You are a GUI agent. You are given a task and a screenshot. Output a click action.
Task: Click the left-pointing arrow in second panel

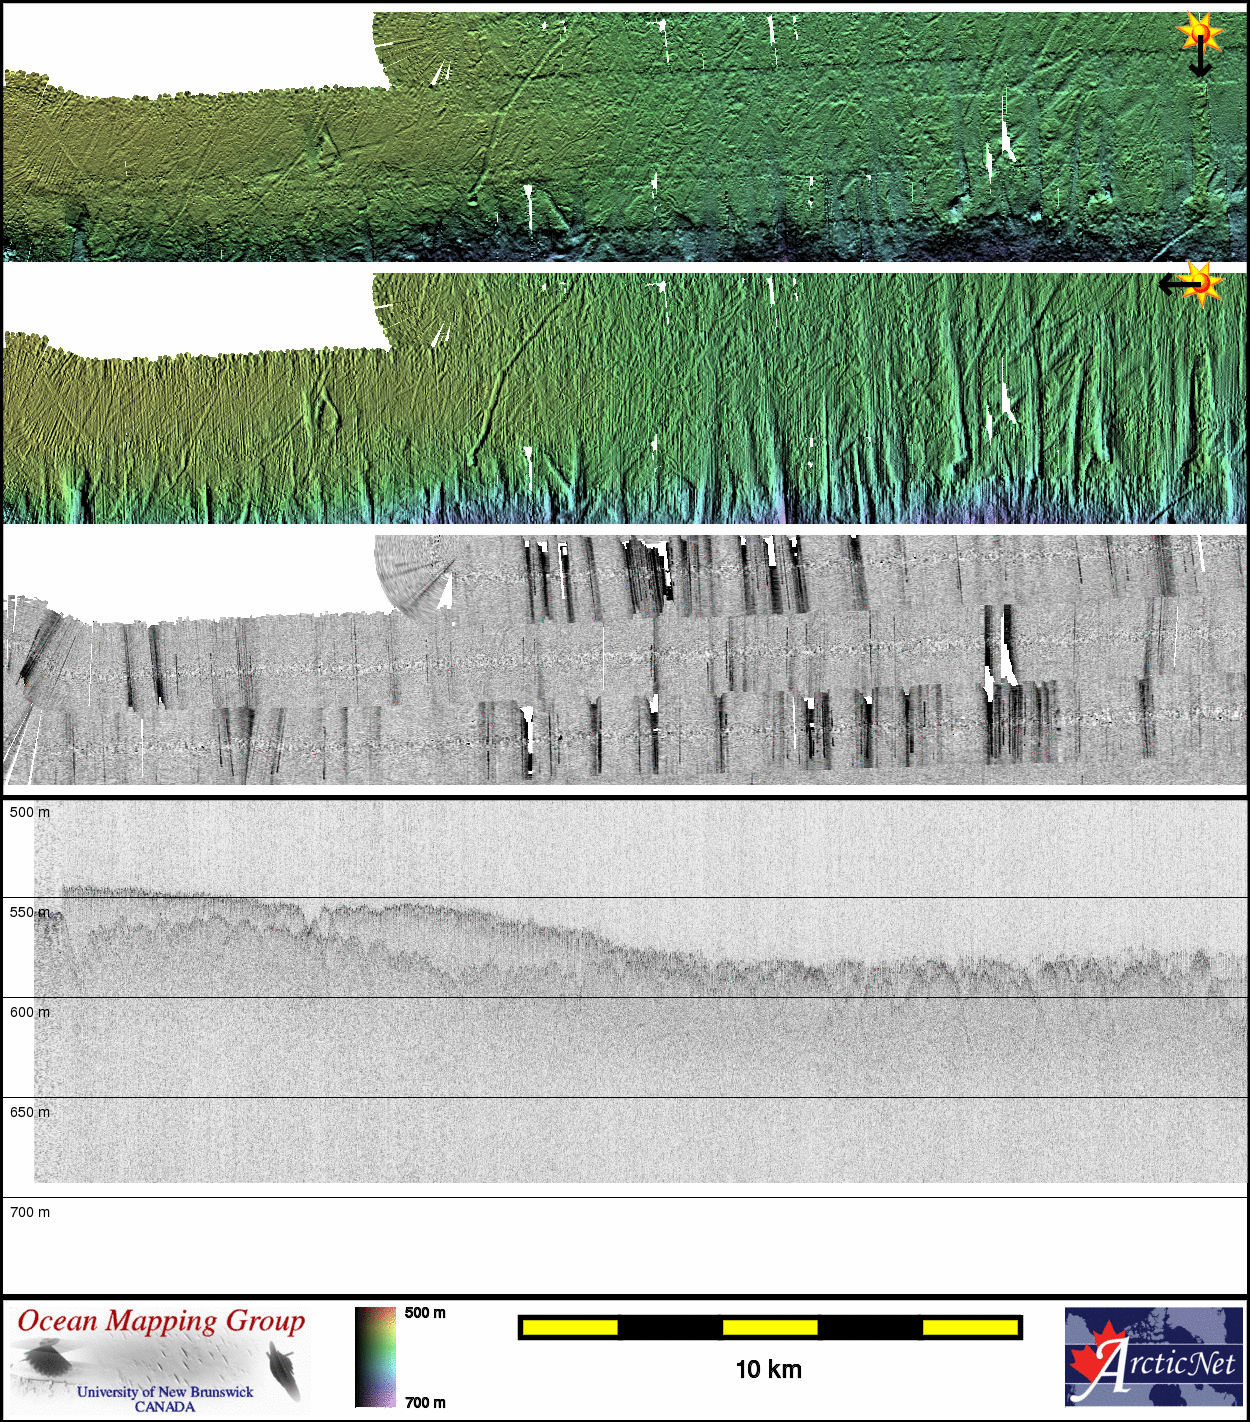tap(1176, 286)
